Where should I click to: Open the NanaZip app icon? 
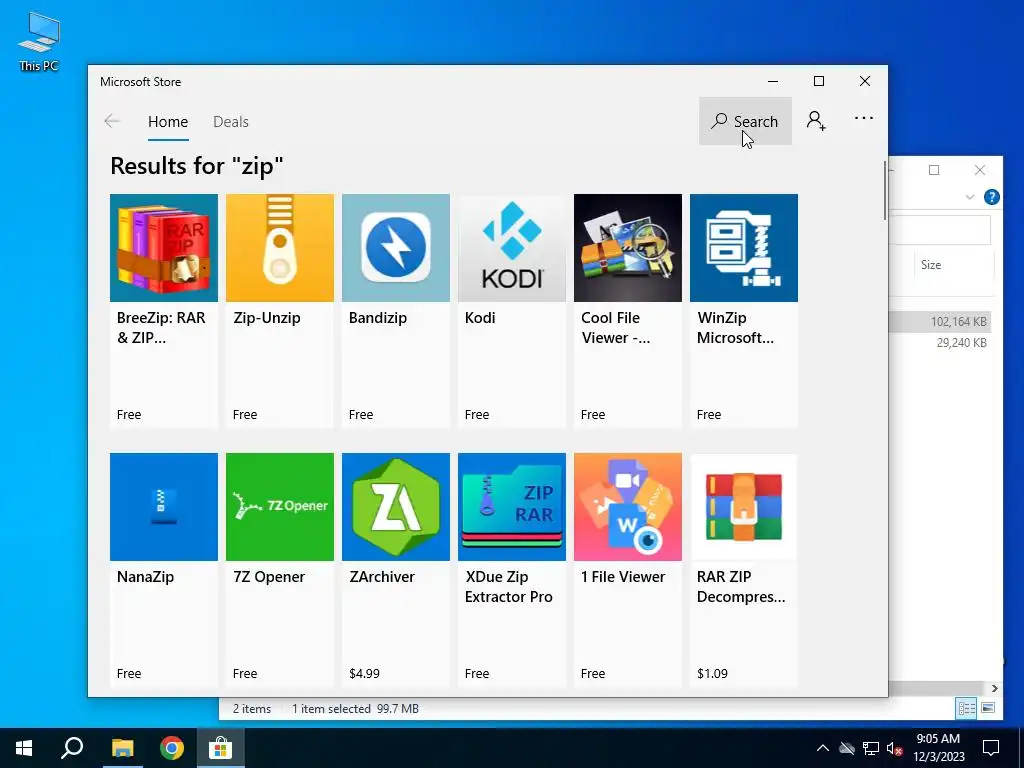tap(163, 507)
